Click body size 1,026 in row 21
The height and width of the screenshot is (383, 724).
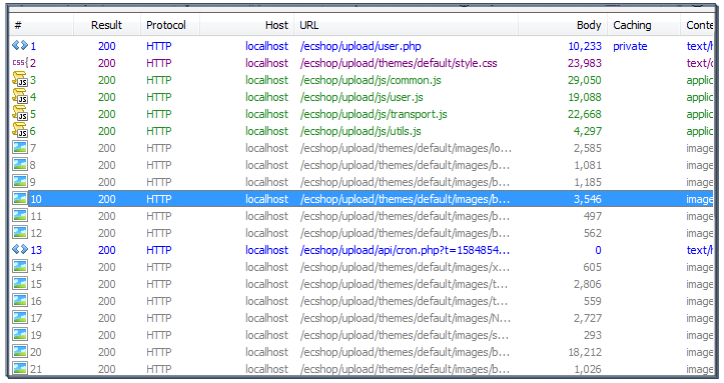[587, 369]
